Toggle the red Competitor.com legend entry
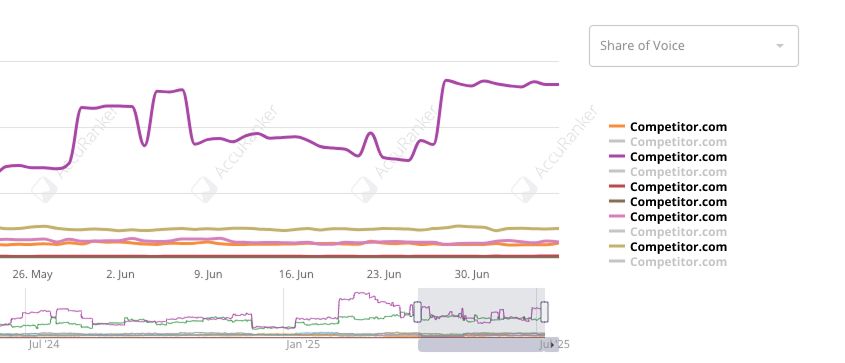This screenshot has height=363, width=845. 668,187
